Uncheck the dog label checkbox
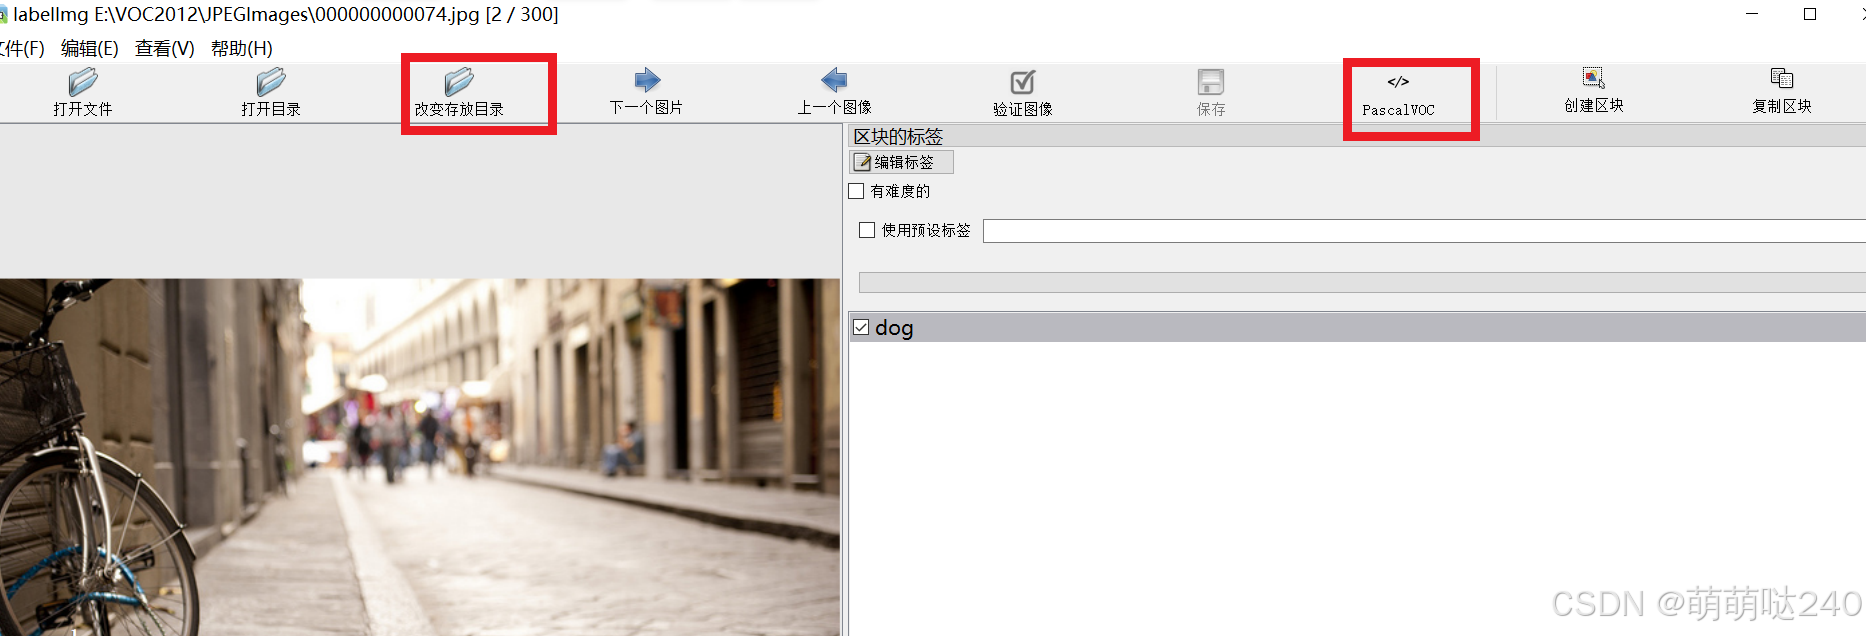Viewport: 1866px width, 636px height. (861, 328)
